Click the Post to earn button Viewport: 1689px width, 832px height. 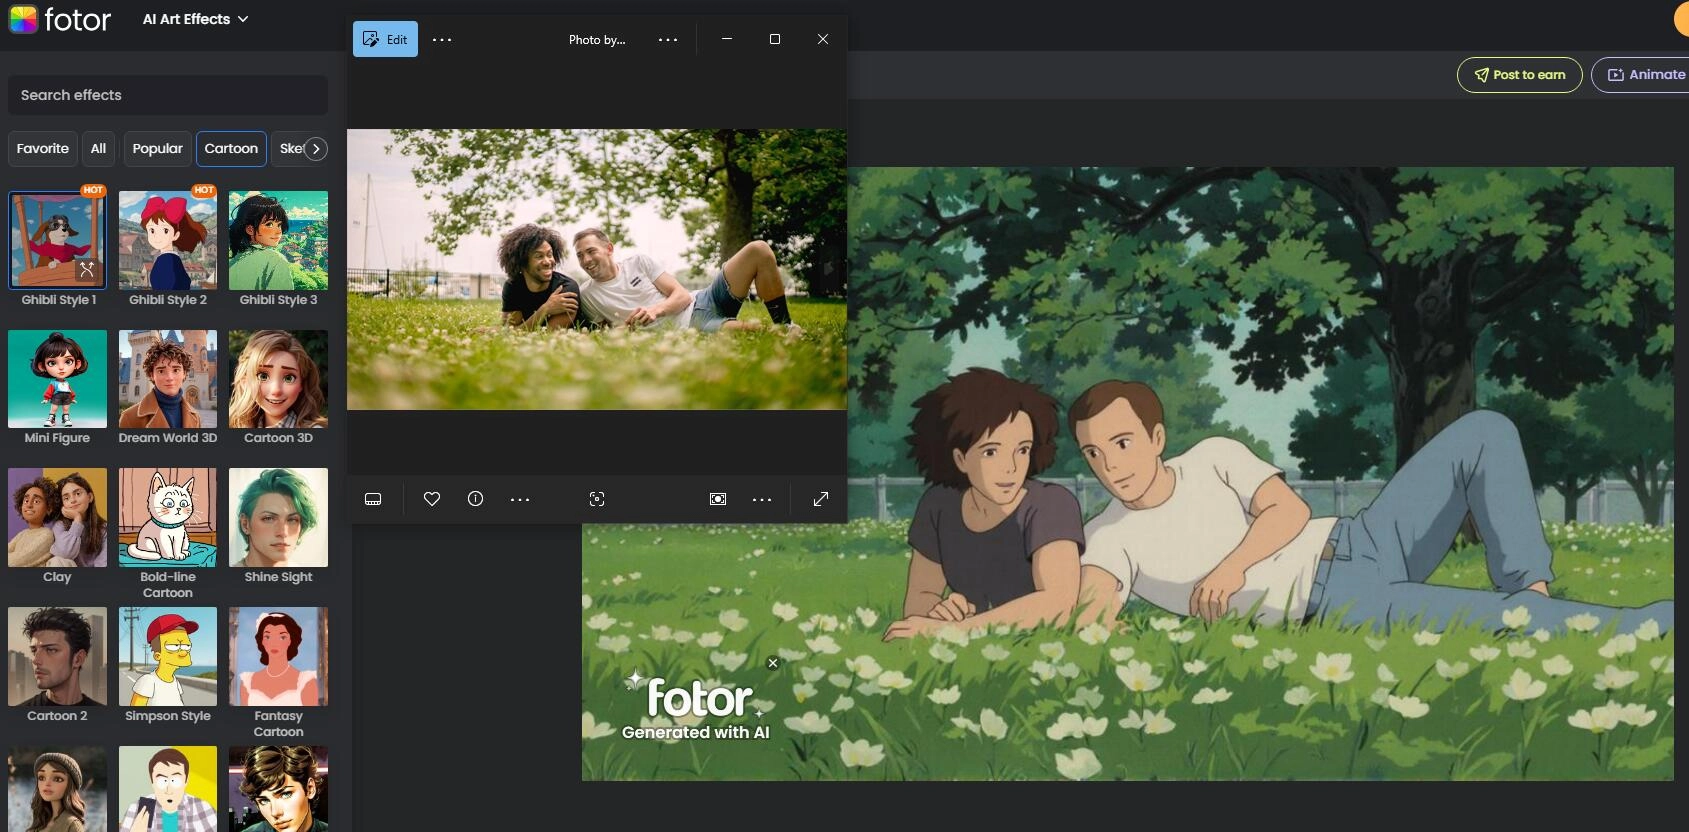pyautogui.click(x=1519, y=75)
